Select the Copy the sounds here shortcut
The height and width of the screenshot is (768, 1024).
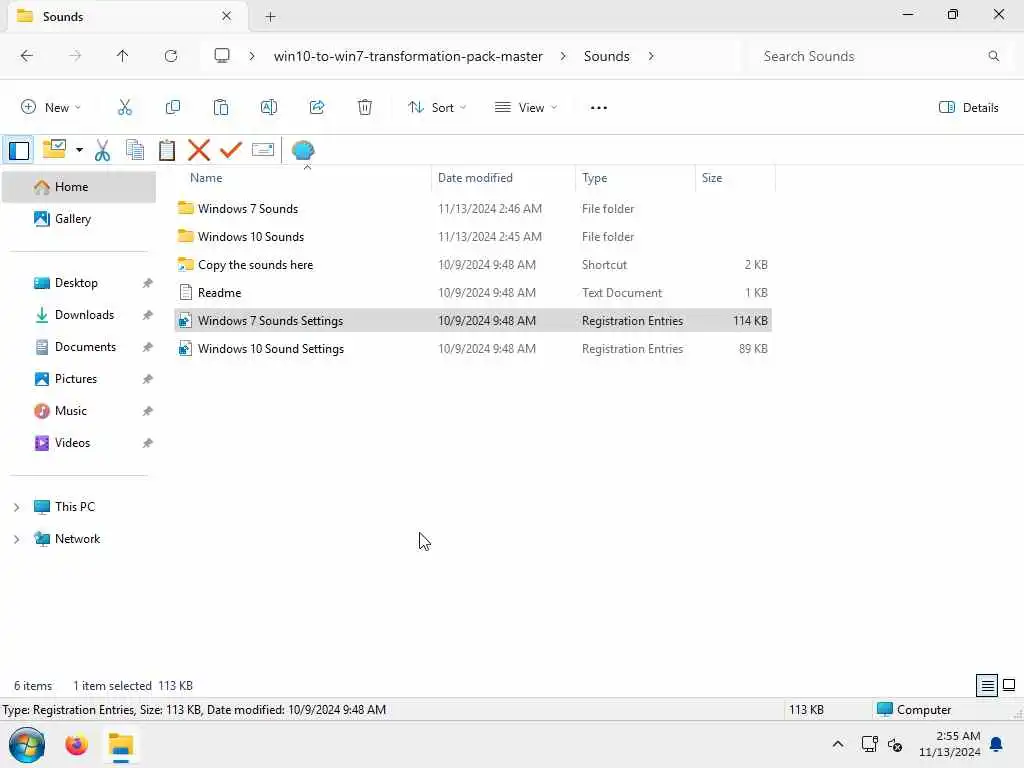pyautogui.click(x=473, y=264)
